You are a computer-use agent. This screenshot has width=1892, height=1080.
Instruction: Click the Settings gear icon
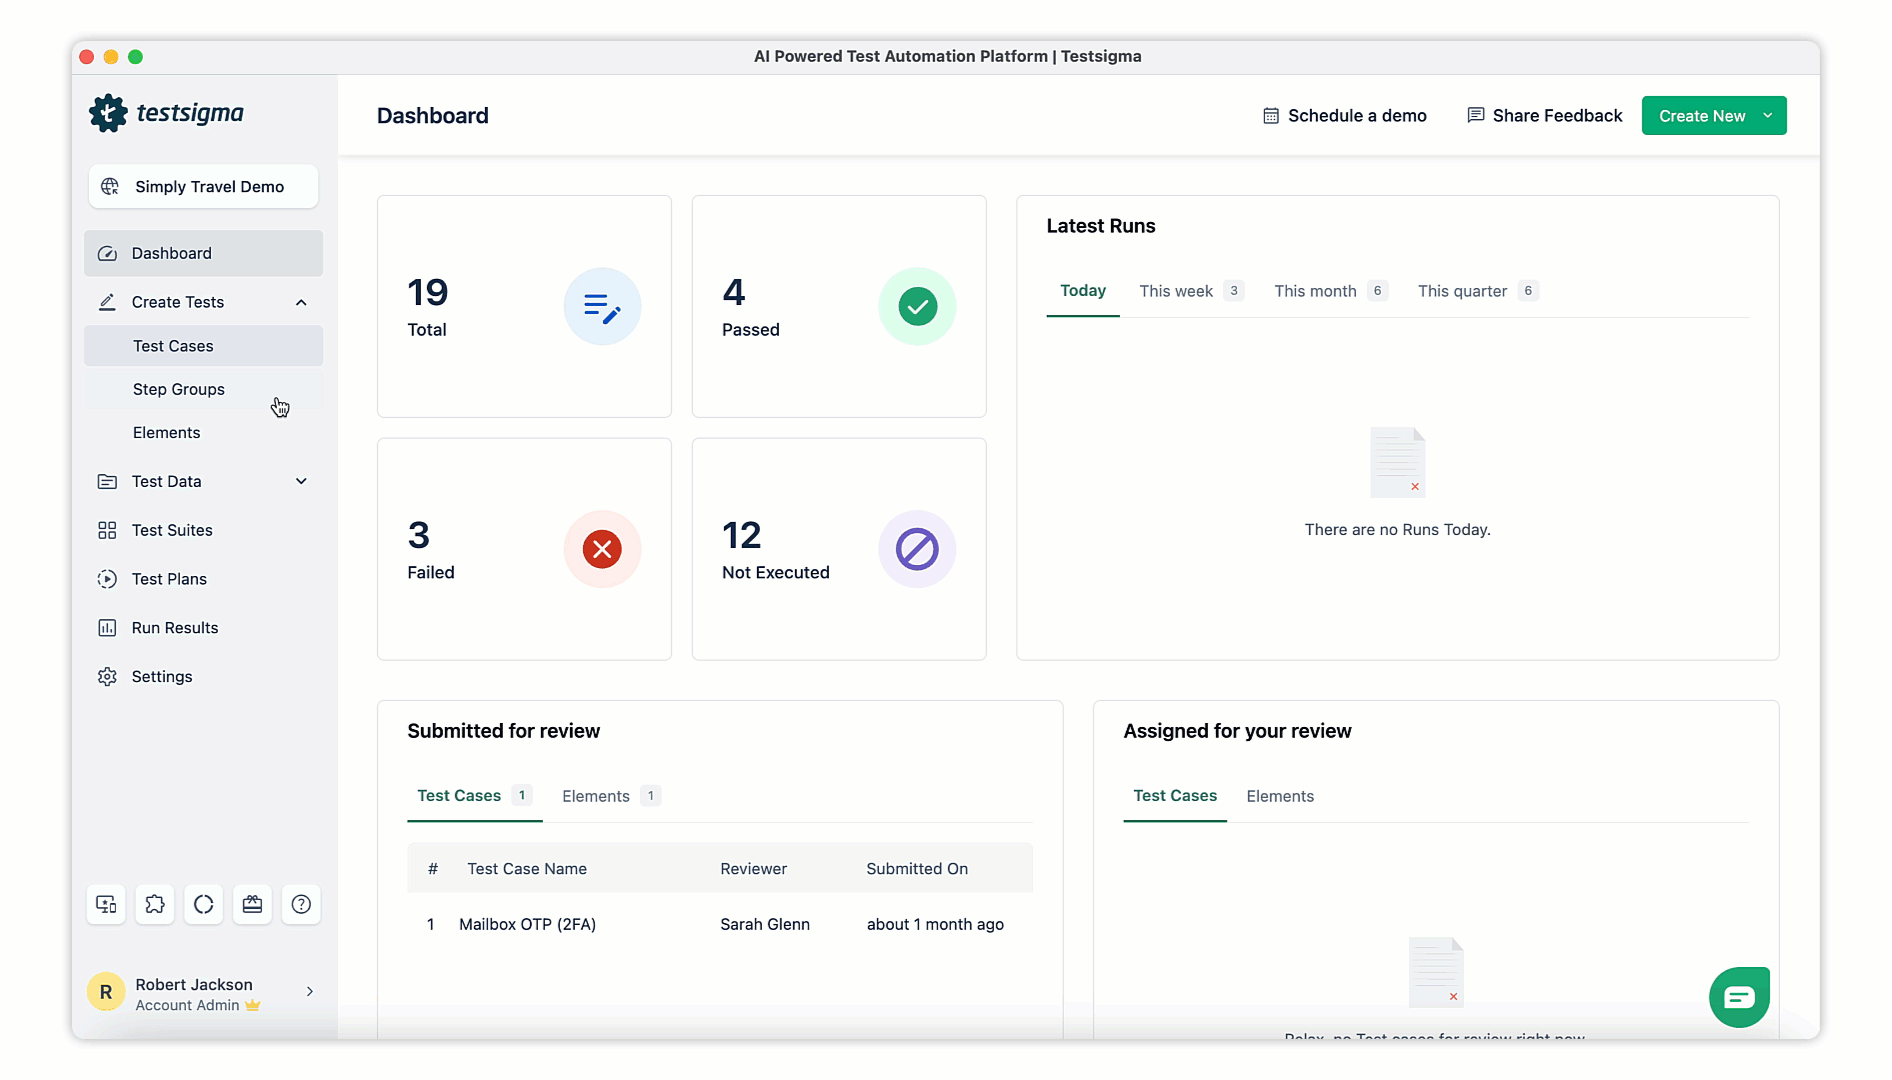(x=107, y=677)
